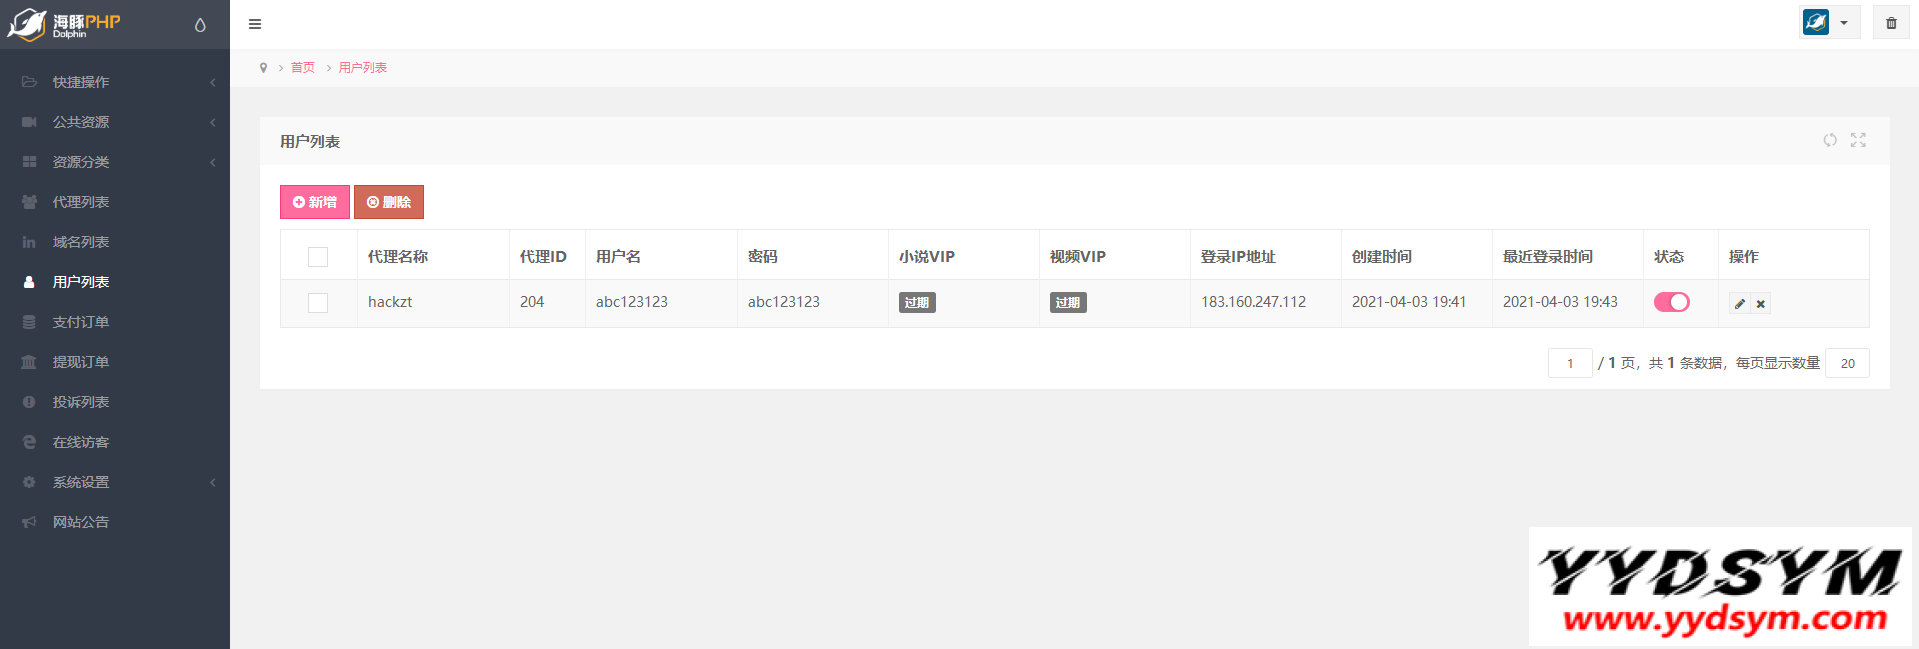Click the pencil edit icon for hackzt
Screen dimensions: 1919x649
(1740, 304)
